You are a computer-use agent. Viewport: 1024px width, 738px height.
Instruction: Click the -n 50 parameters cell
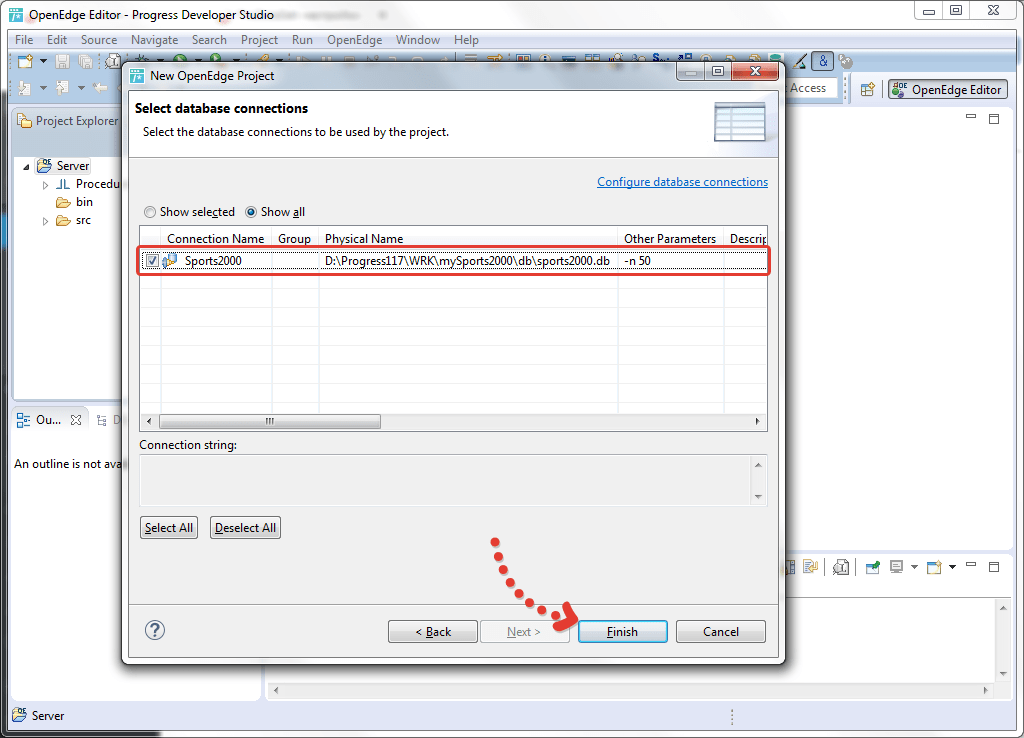[x=670, y=261]
